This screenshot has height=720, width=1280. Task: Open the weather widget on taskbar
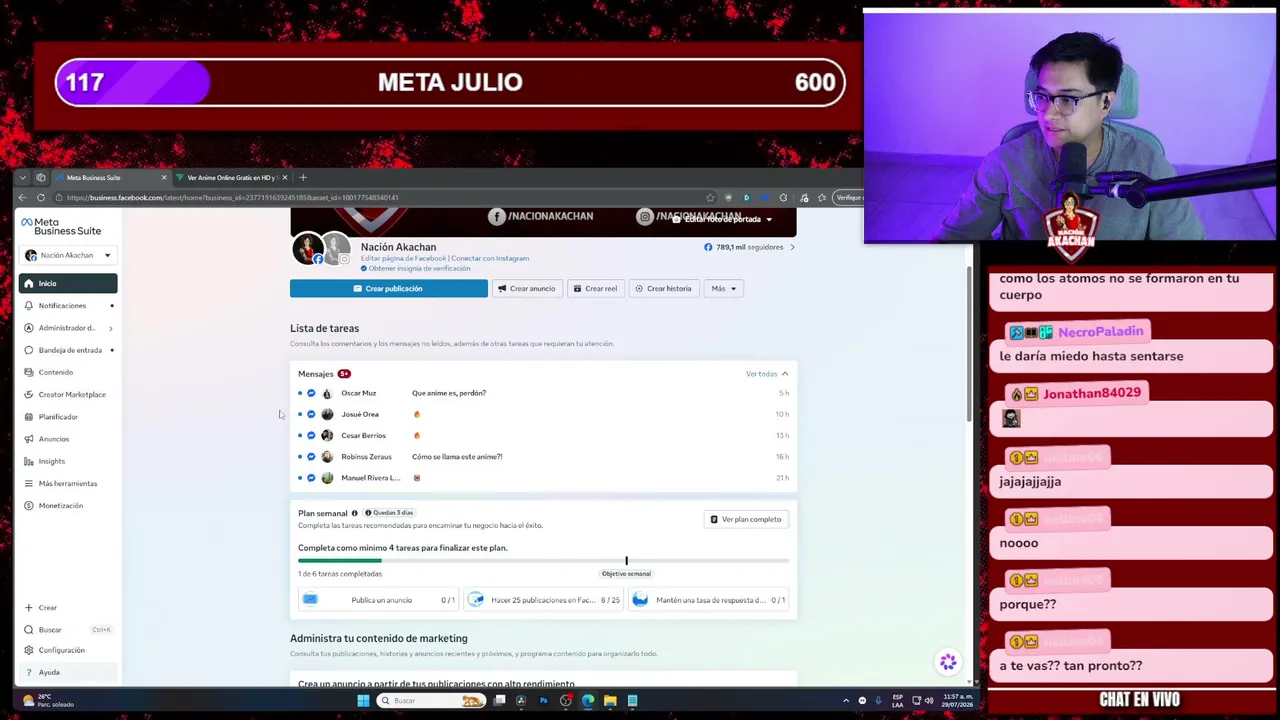pyautogui.click(x=47, y=700)
